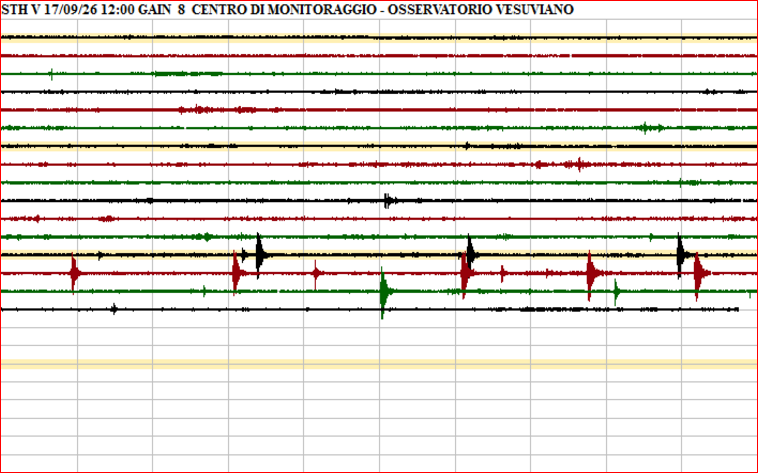Click the small black burst mid-screen on tenth trace
Screen dimensions: 758x473
point(389,200)
